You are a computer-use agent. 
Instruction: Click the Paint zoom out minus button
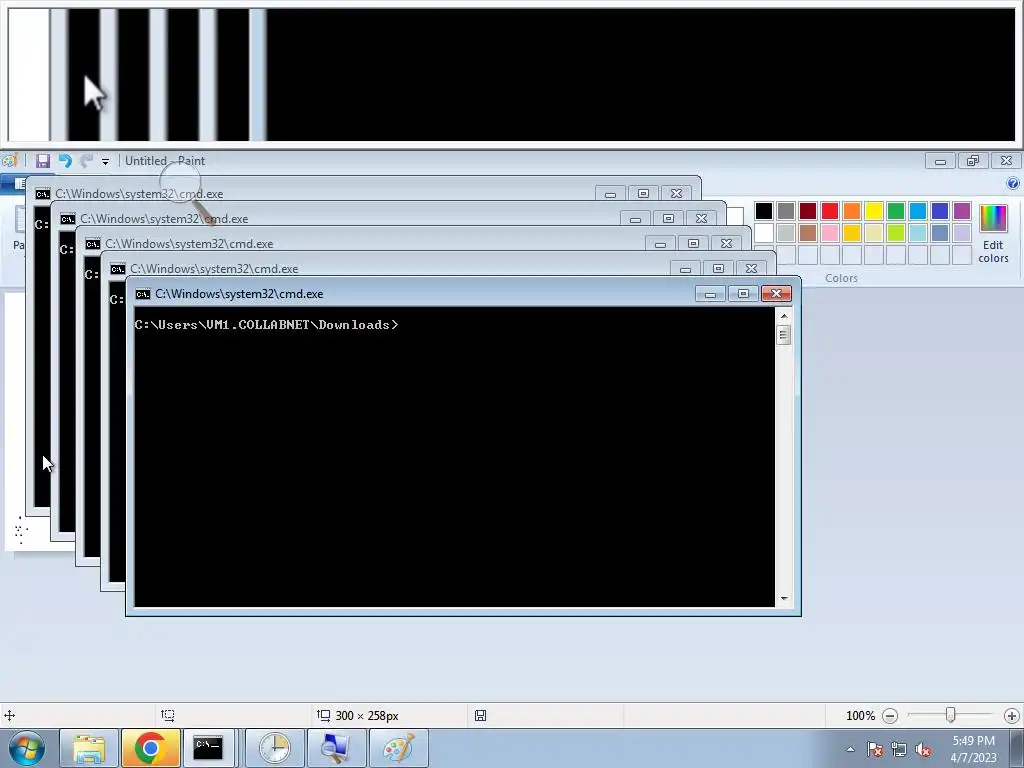[889, 716]
